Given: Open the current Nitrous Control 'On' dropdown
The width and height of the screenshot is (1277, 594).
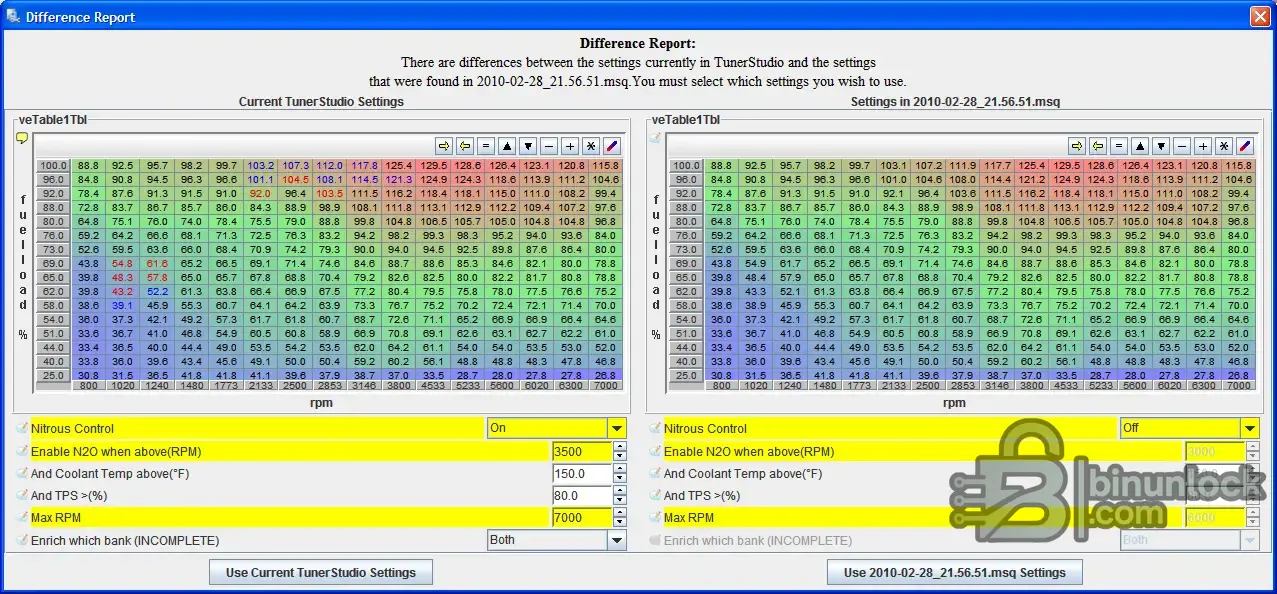Looking at the screenshot, I should click(556, 428).
